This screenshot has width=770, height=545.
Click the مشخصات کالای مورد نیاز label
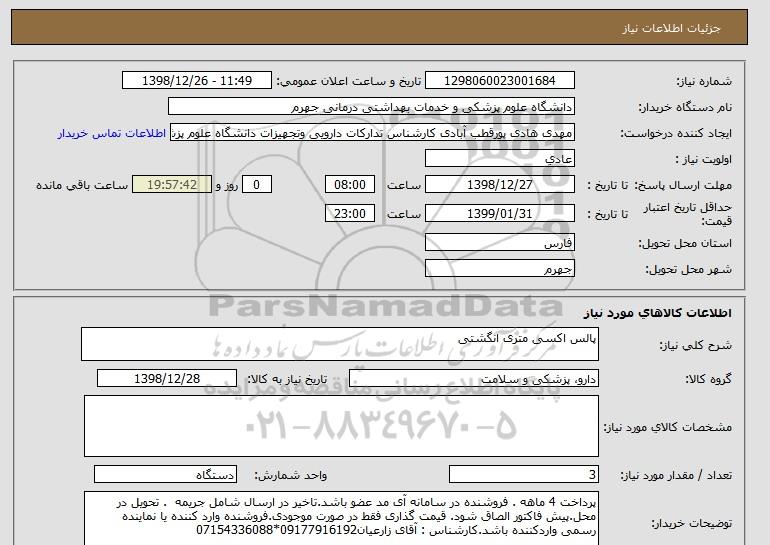667,427
